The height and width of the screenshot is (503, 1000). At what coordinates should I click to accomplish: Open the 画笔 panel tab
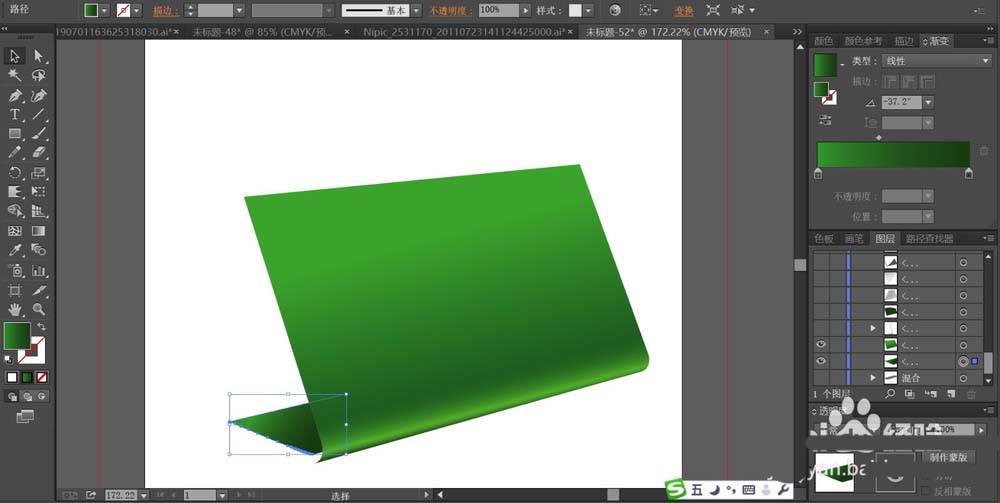[854, 238]
